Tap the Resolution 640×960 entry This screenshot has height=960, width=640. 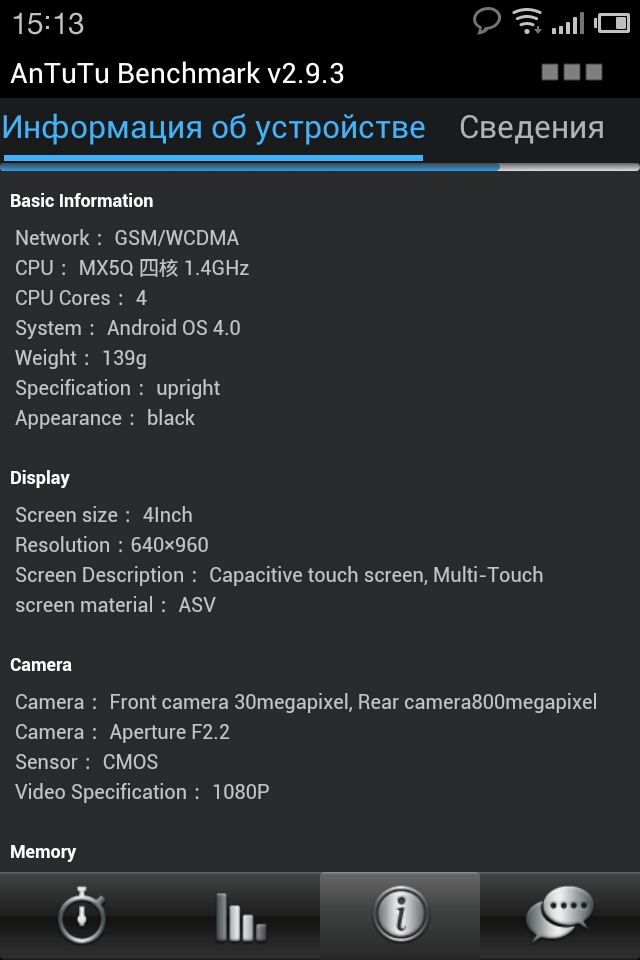112,545
